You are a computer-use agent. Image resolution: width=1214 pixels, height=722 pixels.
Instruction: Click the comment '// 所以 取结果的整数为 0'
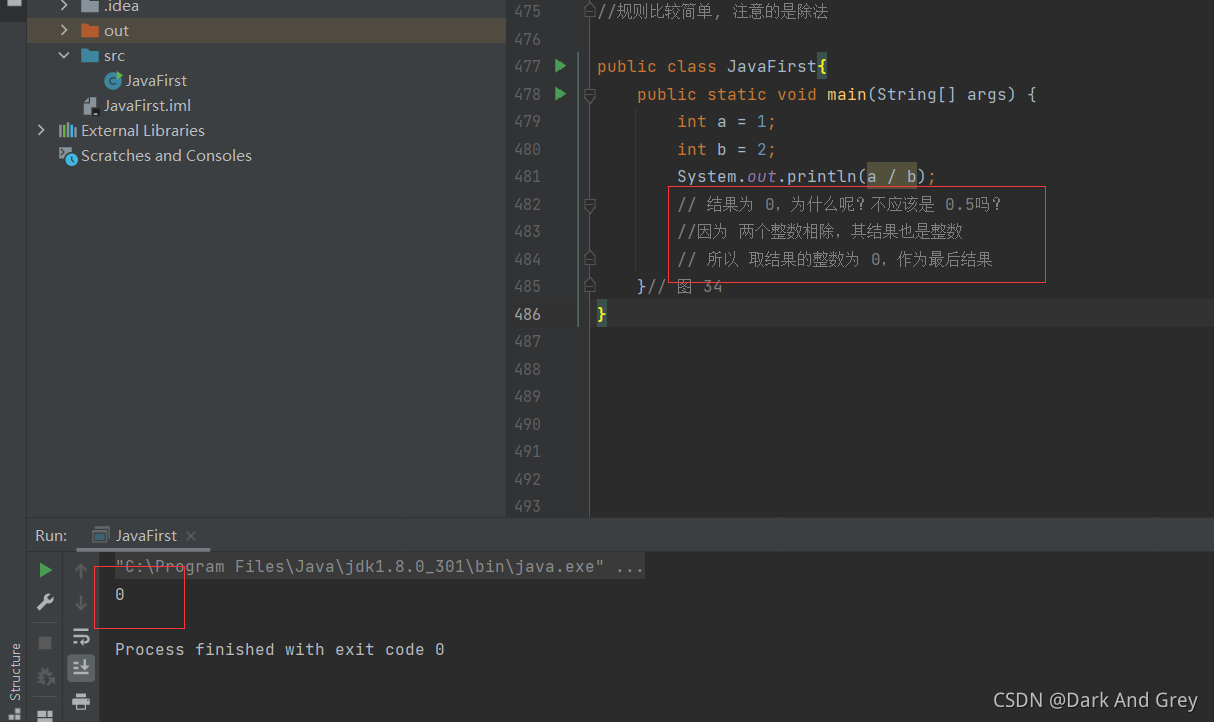point(835,259)
